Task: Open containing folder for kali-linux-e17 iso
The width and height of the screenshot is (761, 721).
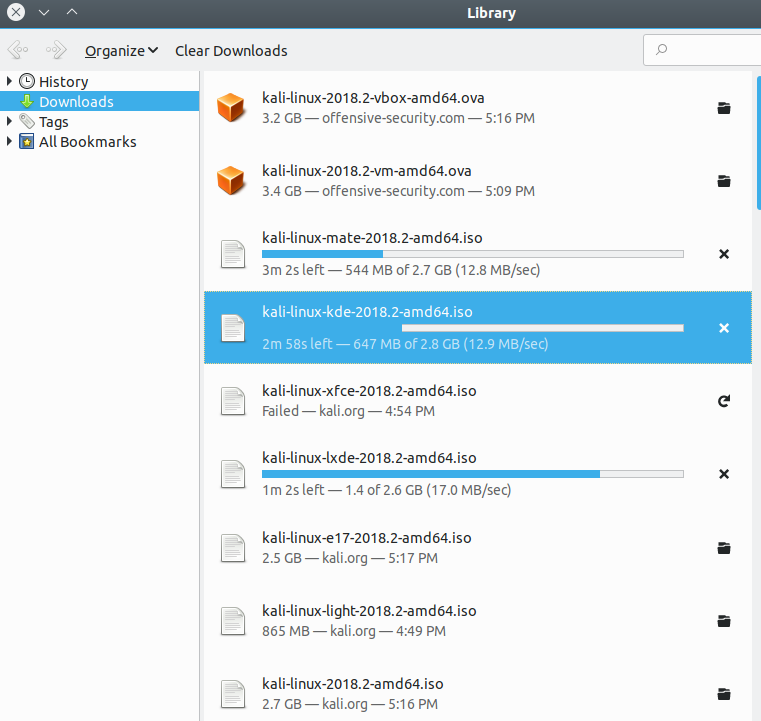Action: [724, 548]
